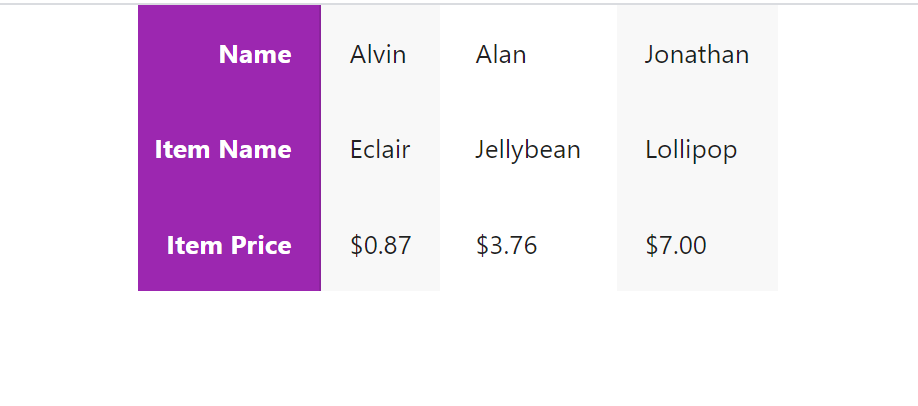918x406 pixels.
Task: Click the Name row header
Action: coord(255,54)
